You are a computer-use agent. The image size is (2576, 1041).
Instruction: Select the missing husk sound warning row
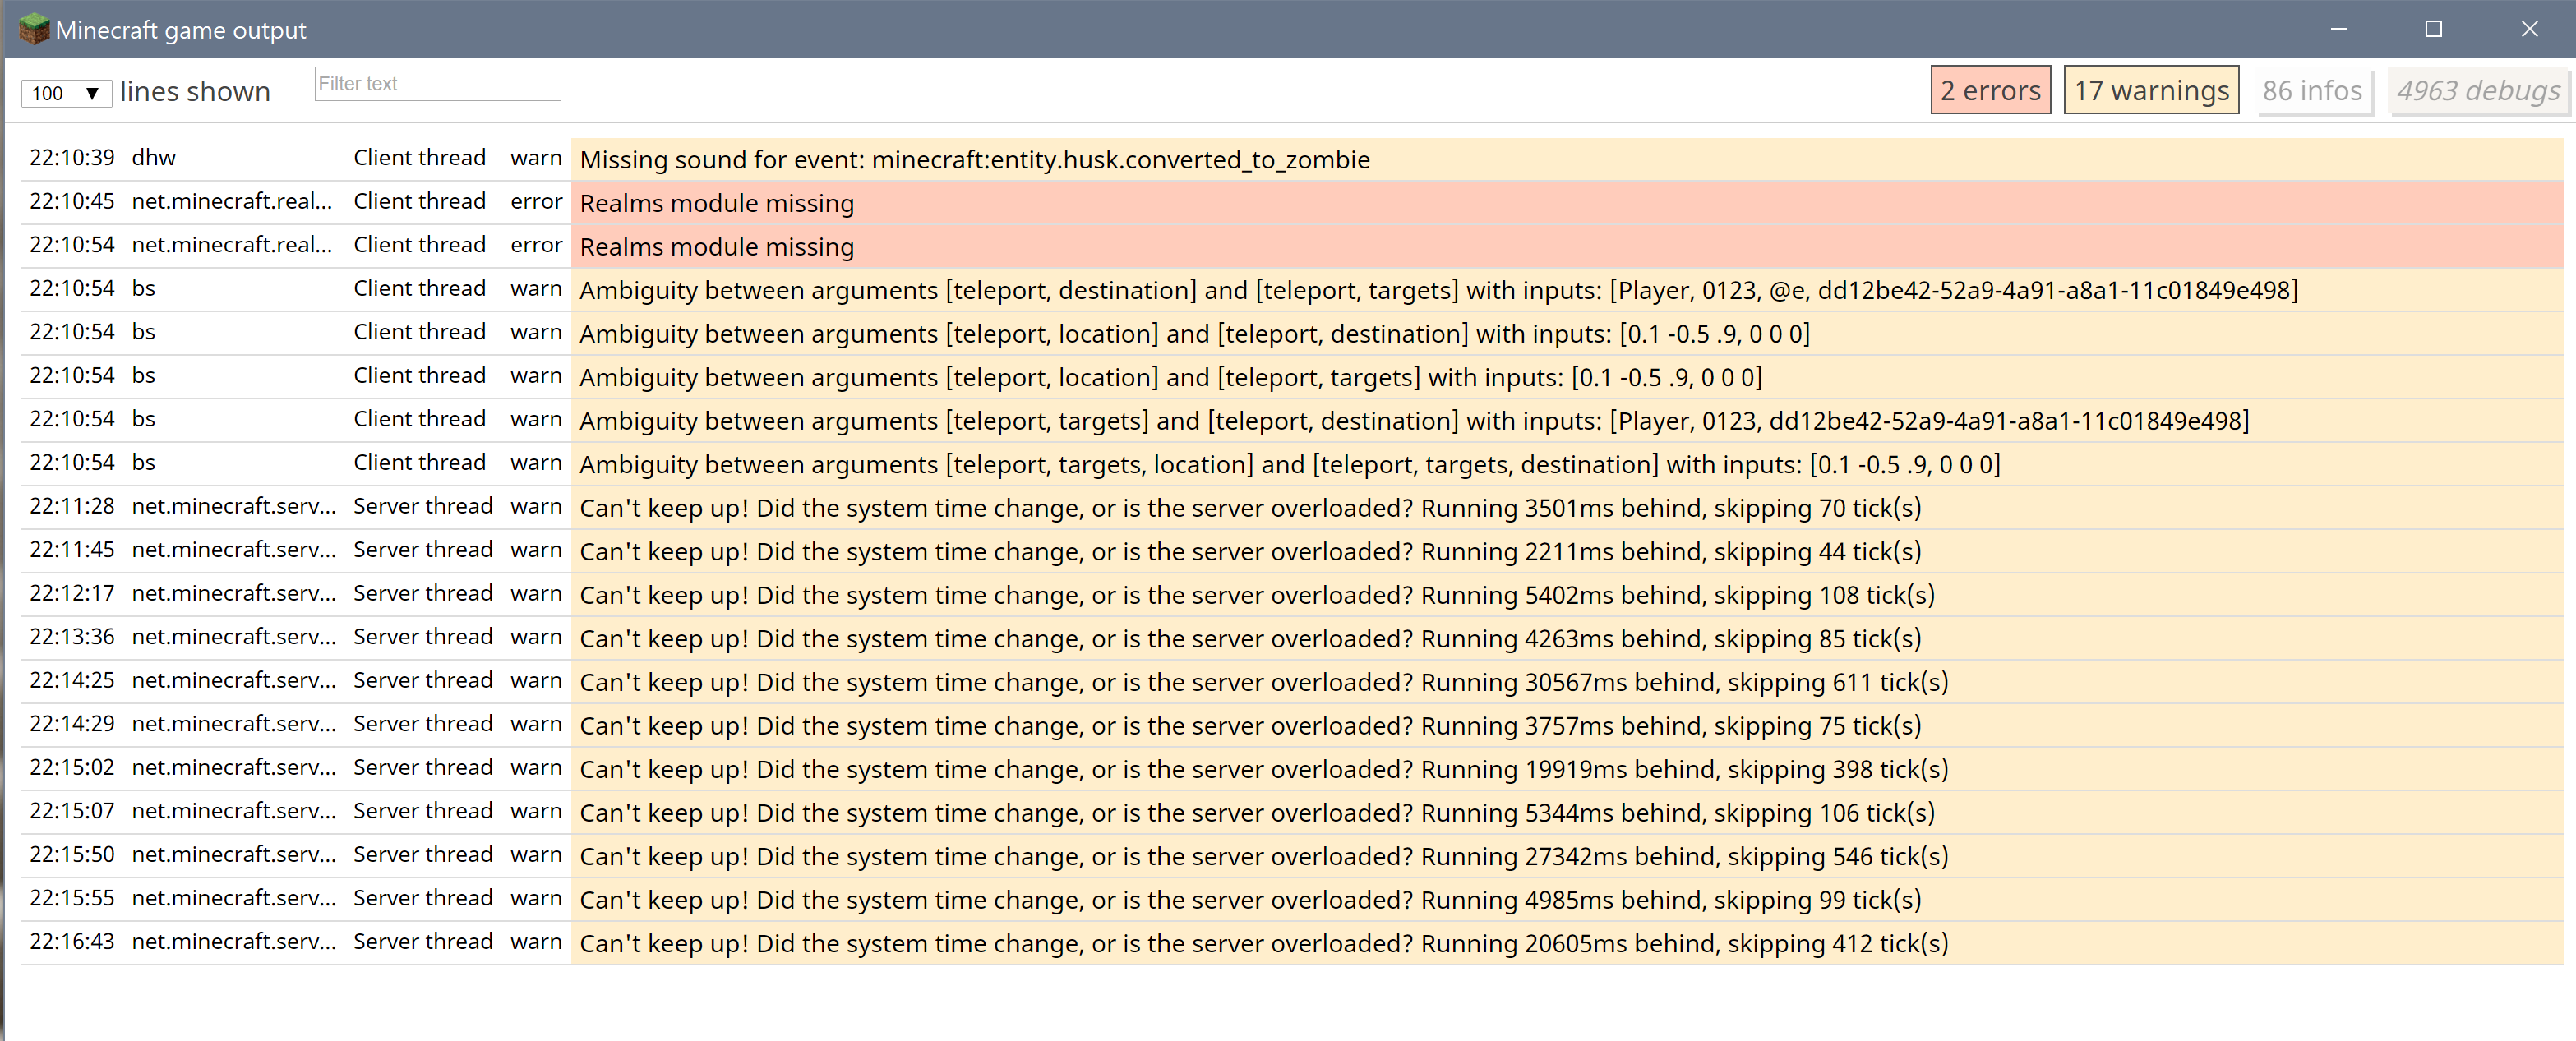[974, 160]
